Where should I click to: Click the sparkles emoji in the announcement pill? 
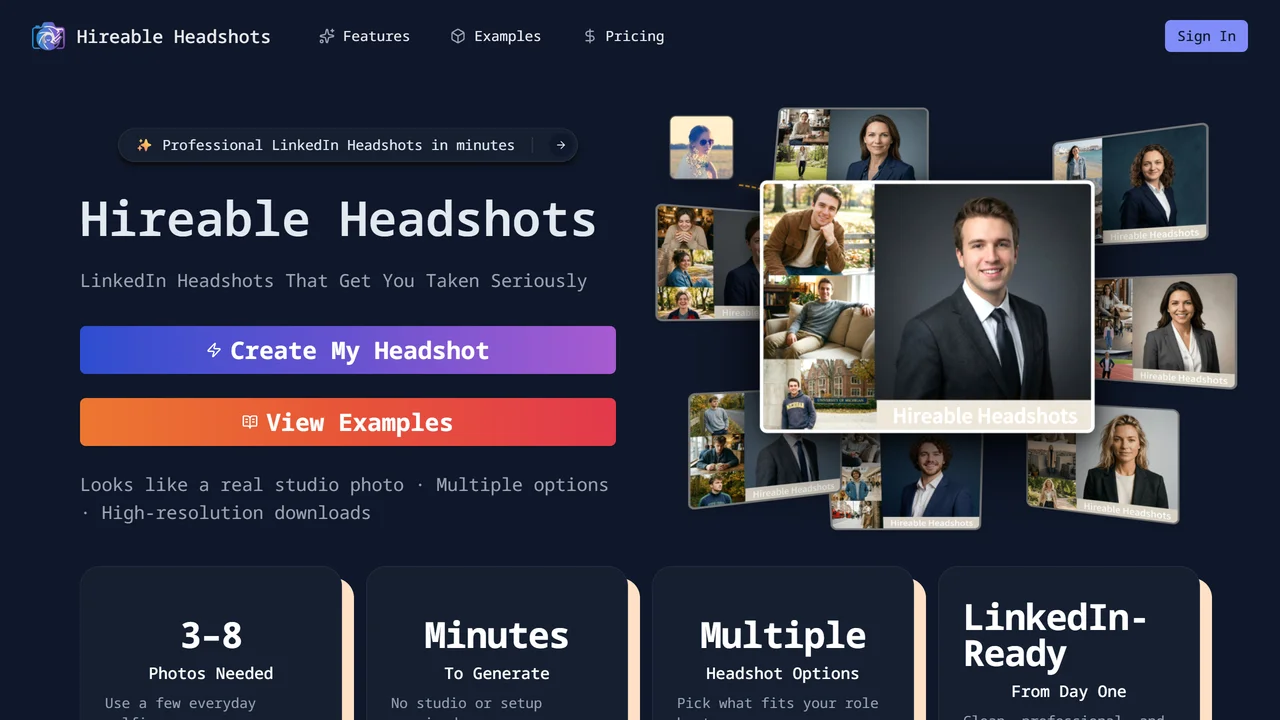(x=144, y=145)
